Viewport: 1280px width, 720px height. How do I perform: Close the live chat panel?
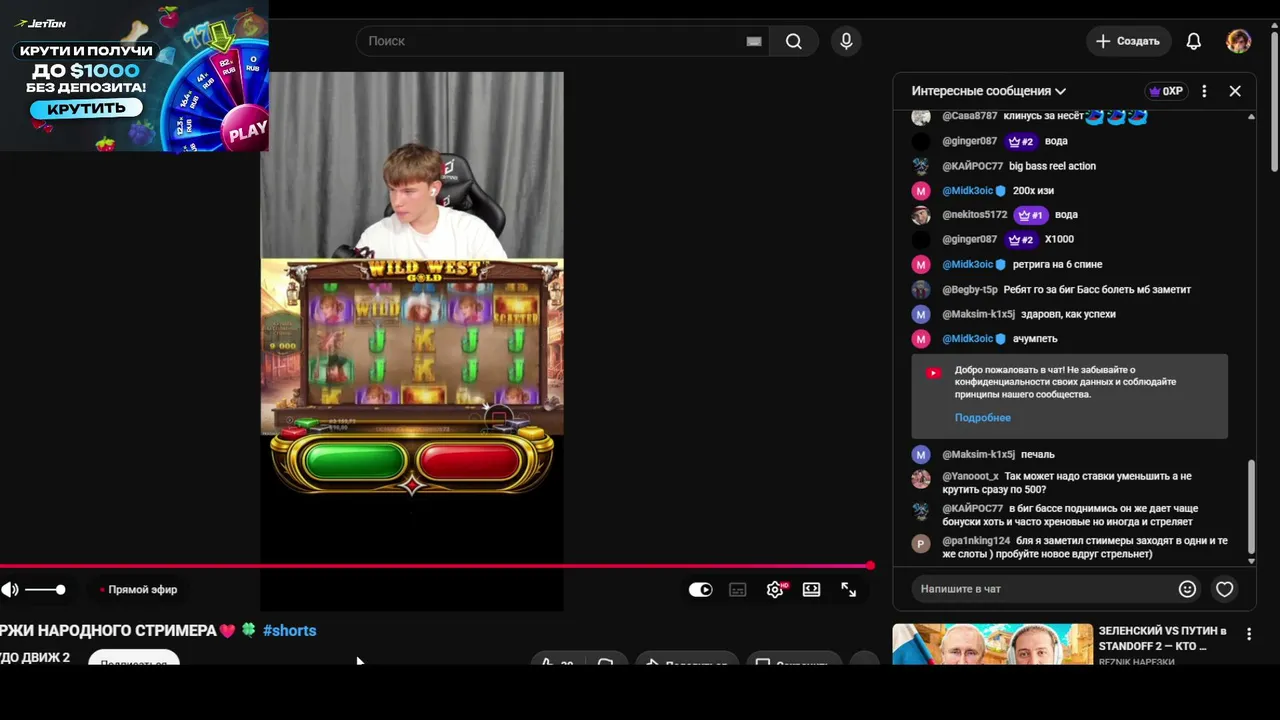click(x=1235, y=91)
